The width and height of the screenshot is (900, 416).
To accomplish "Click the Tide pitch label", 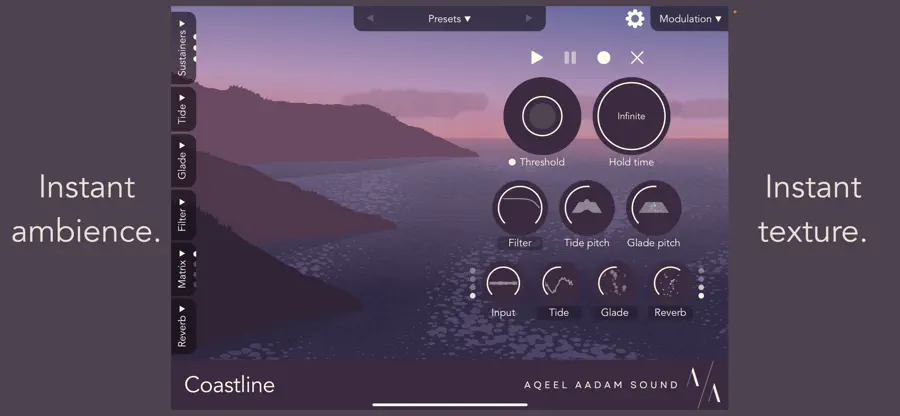I will (x=587, y=243).
